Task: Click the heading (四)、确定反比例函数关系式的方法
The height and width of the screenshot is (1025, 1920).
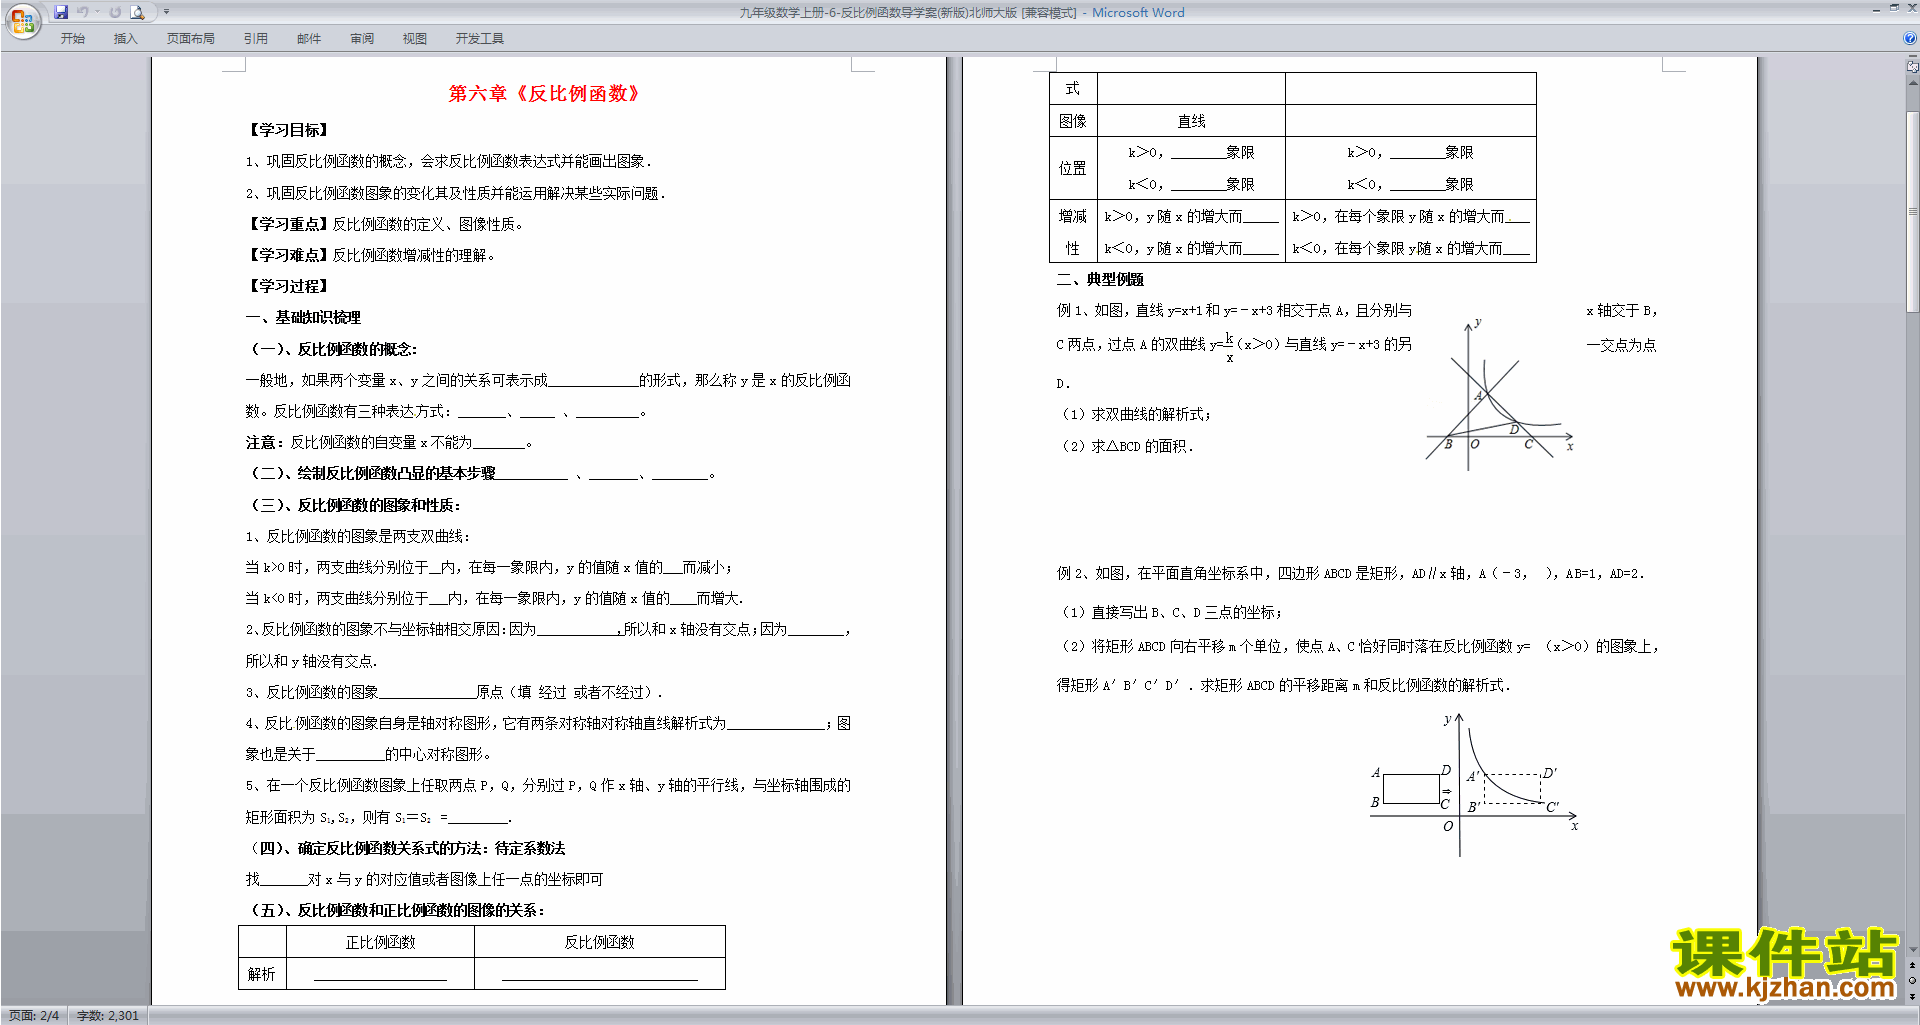Action: [x=406, y=848]
